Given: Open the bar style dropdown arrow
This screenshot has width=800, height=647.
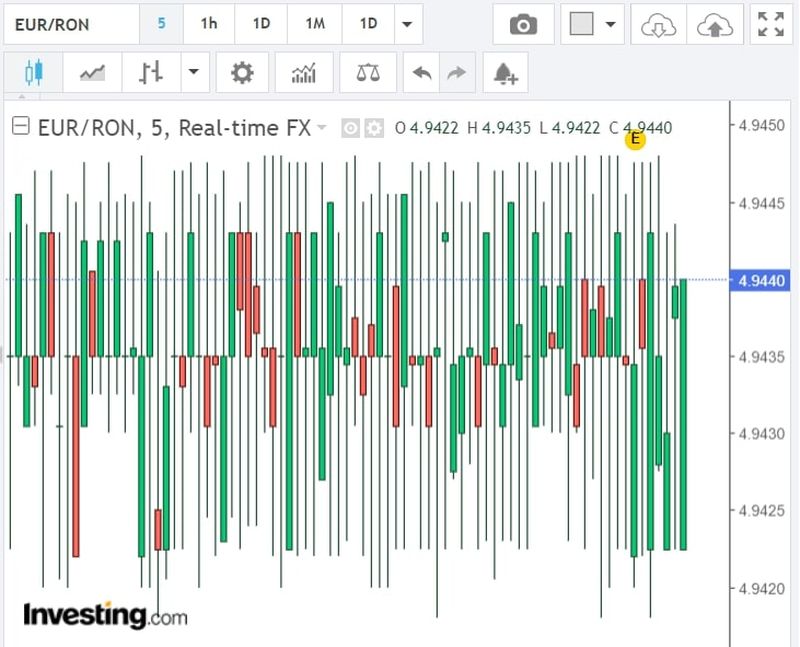Looking at the screenshot, I should click(192, 73).
